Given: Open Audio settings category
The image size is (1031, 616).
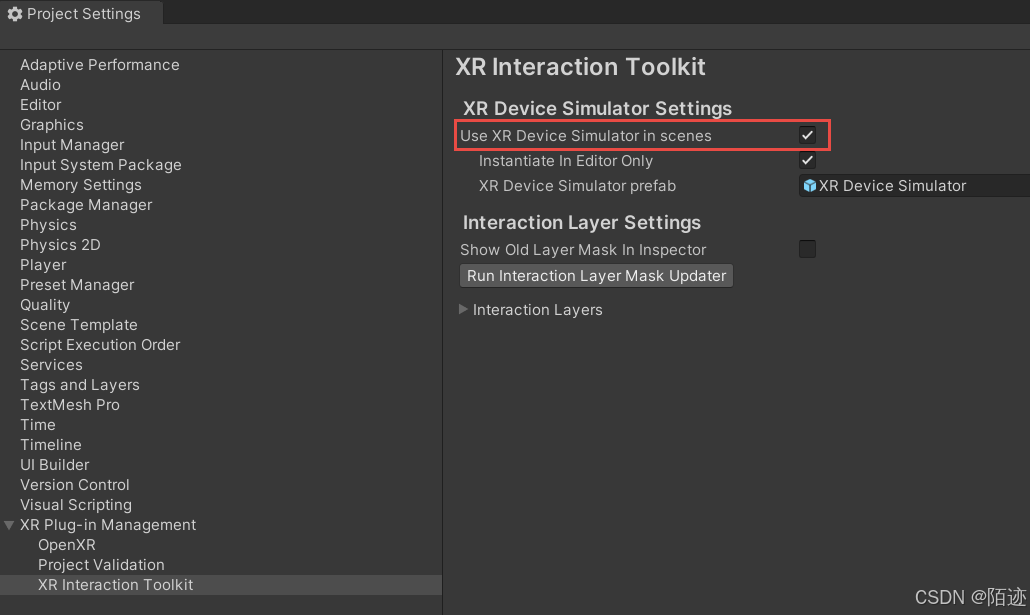Looking at the screenshot, I should [40, 85].
